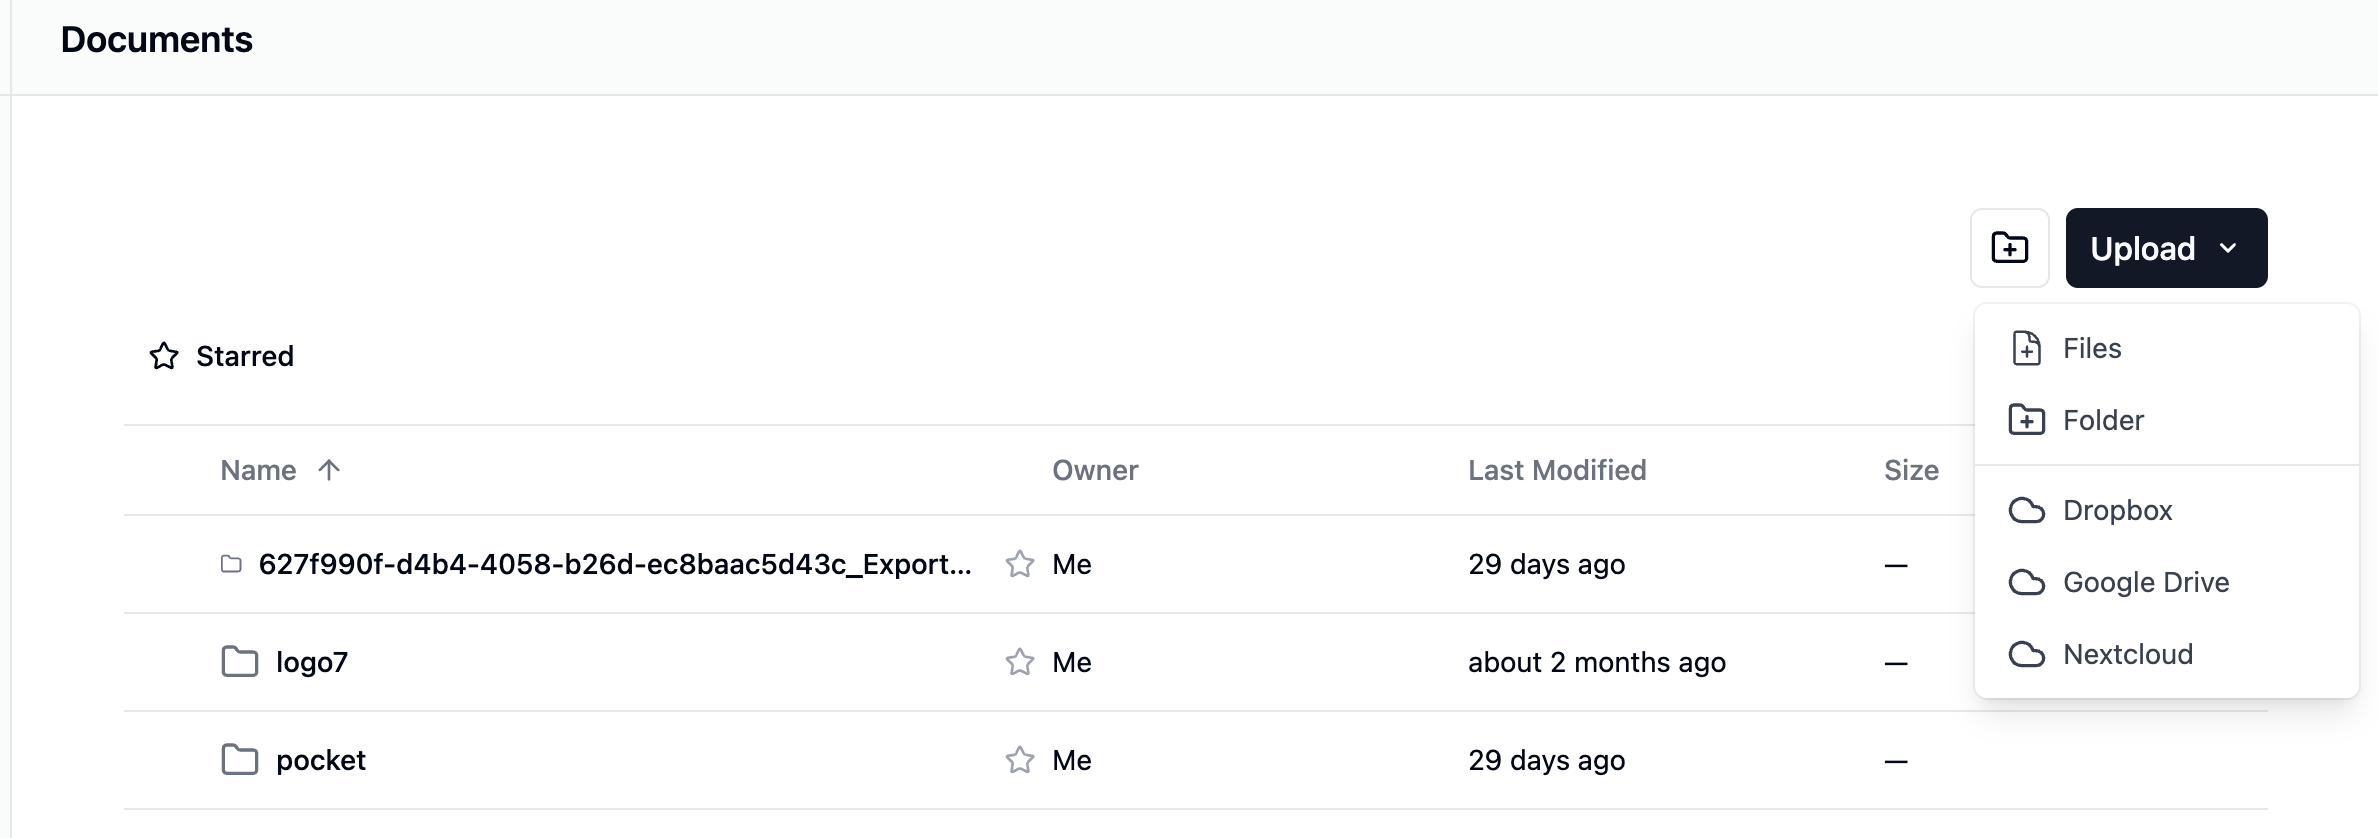The height and width of the screenshot is (838, 2378).
Task: Click the new folder icon beside Upload
Action: [x=2009, y=248]
